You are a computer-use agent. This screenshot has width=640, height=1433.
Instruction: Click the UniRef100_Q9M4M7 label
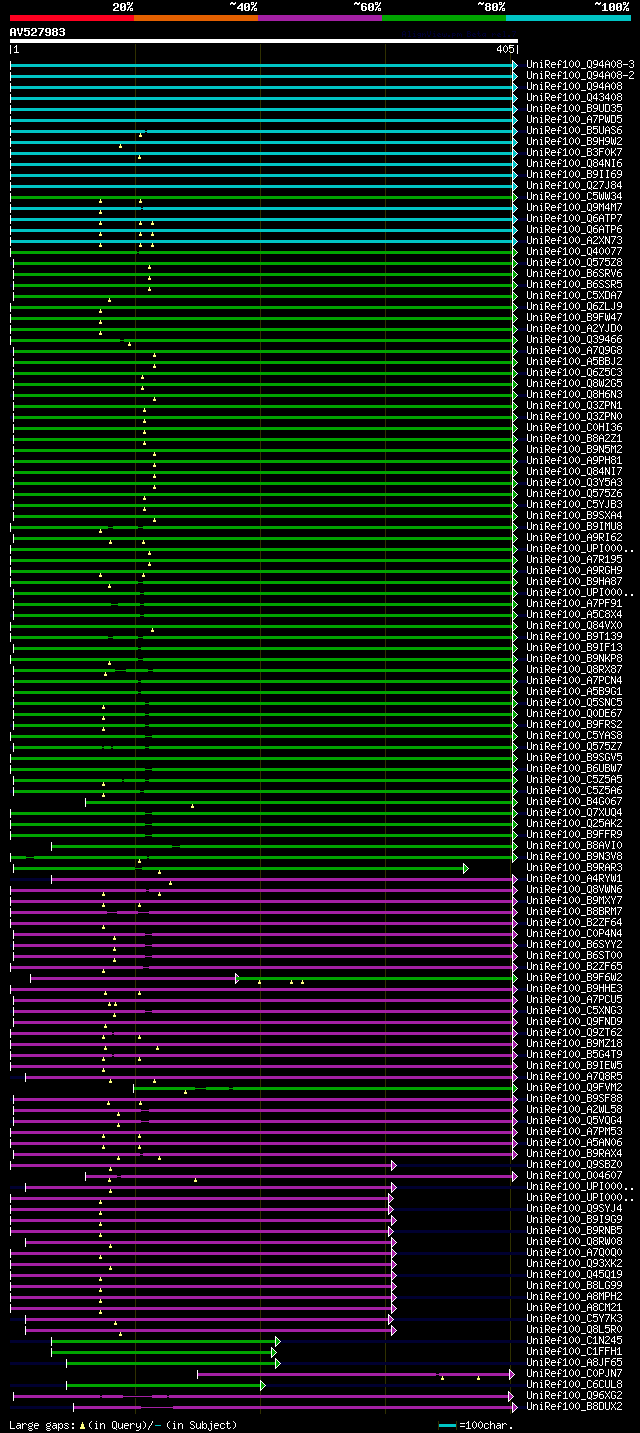pyautogui.click(x=574, y=207)
